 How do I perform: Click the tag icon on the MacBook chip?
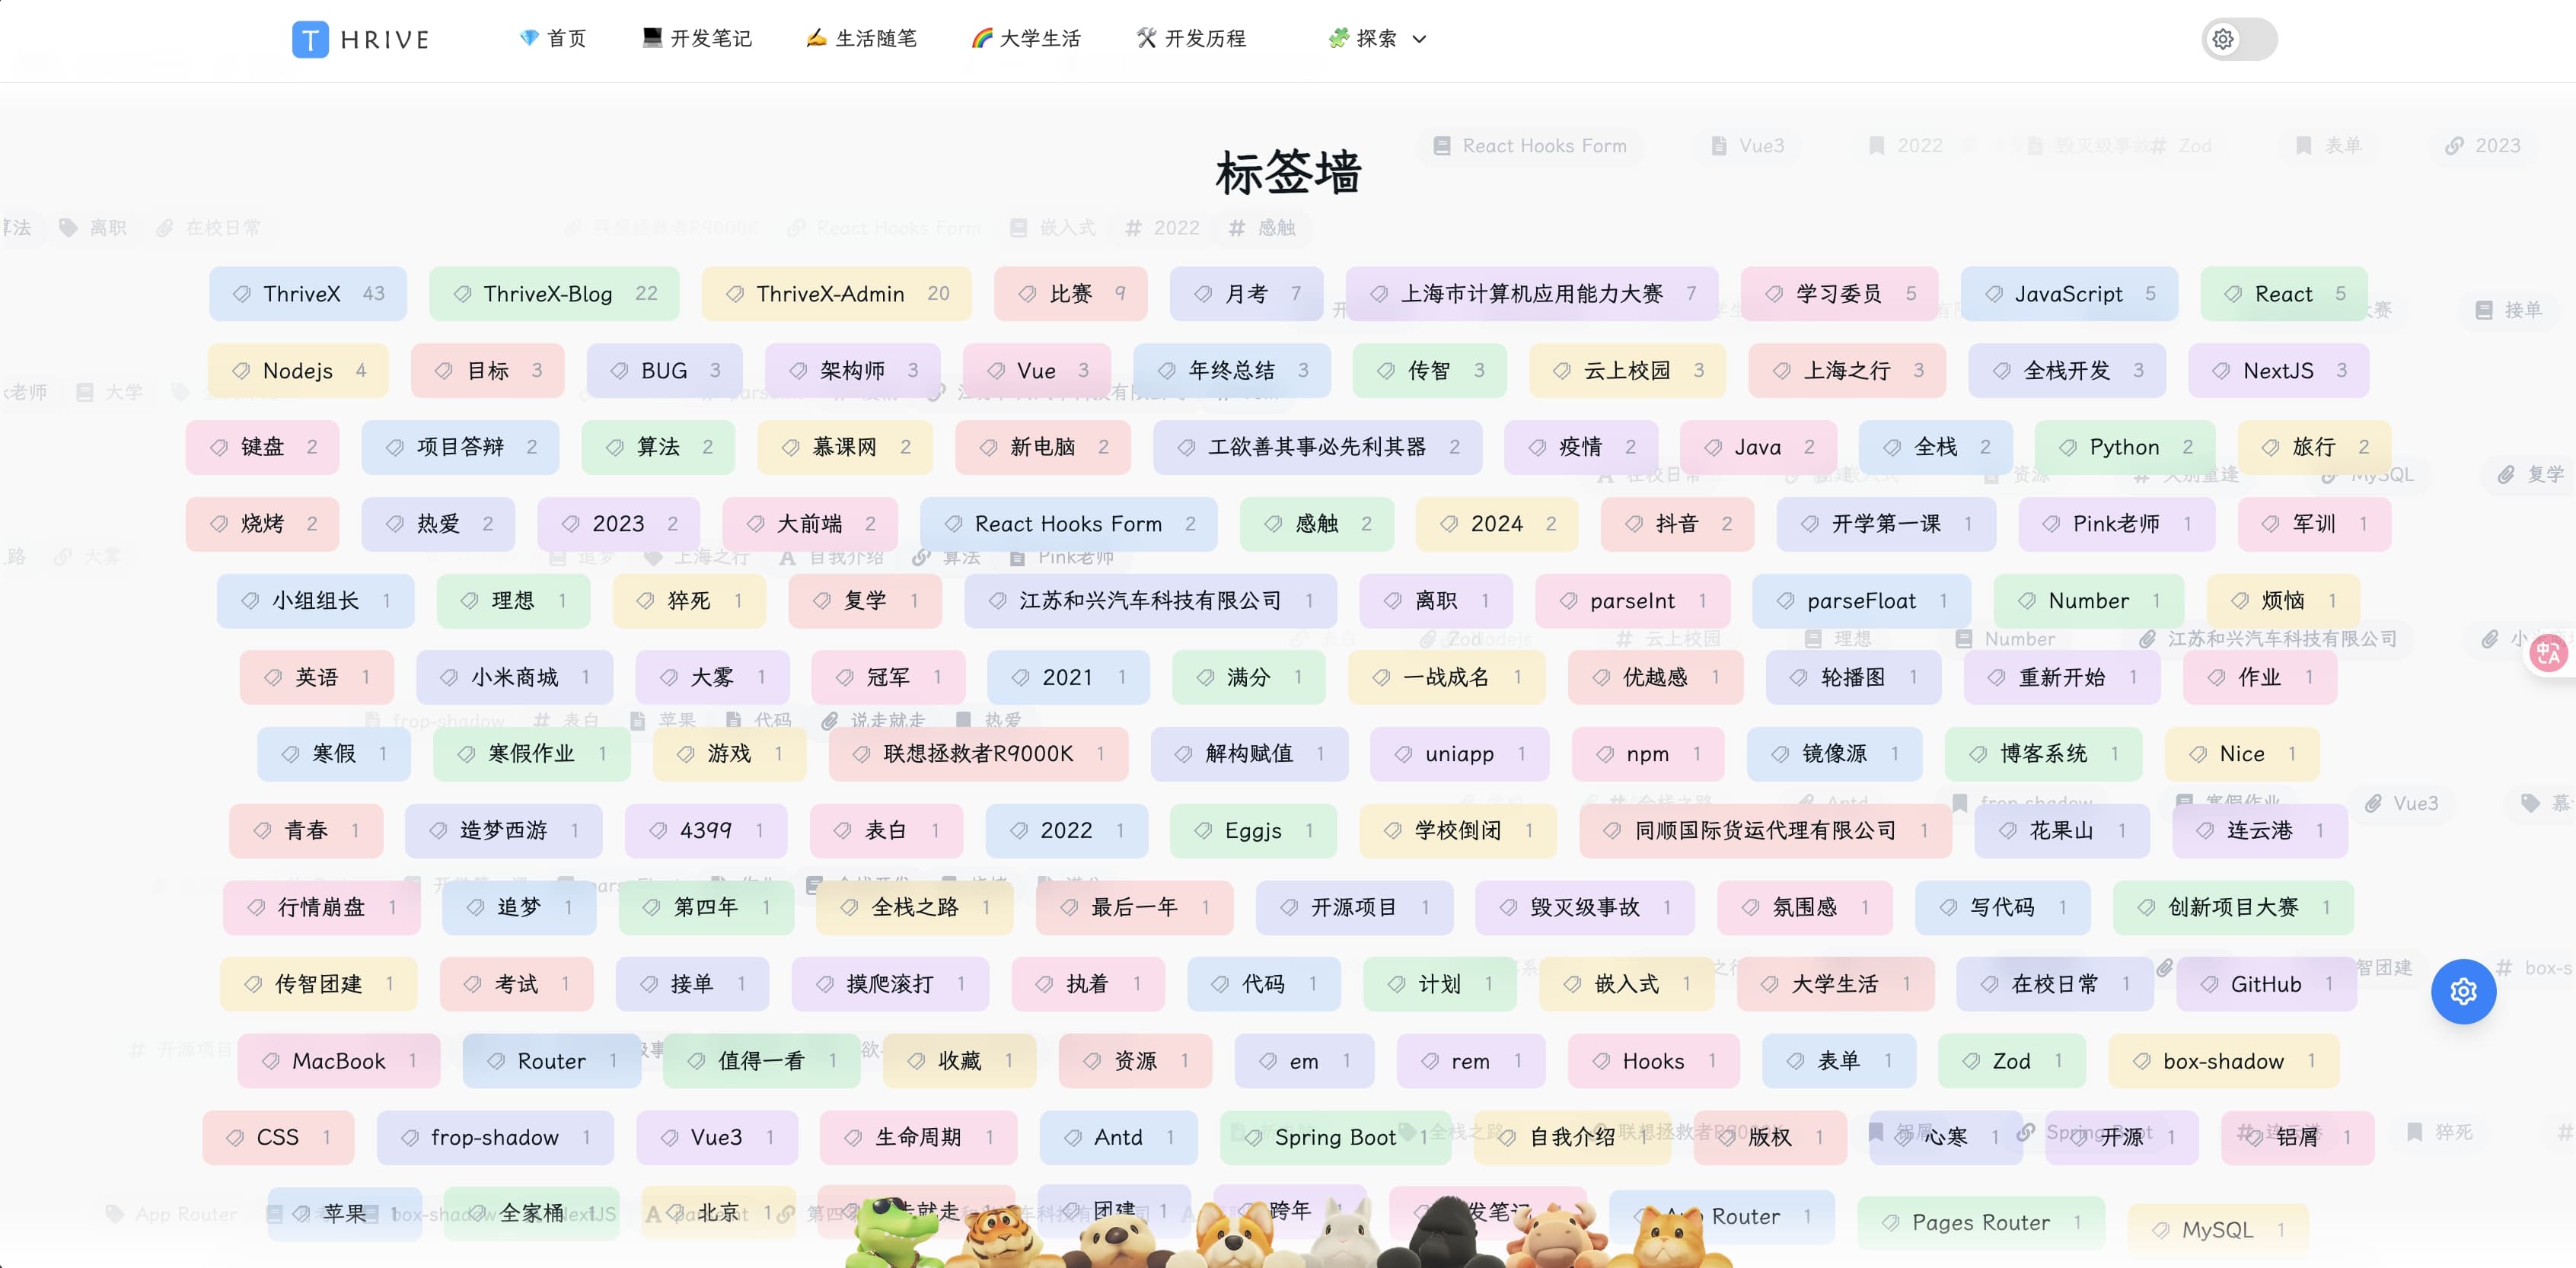[x=270, y=1061]
